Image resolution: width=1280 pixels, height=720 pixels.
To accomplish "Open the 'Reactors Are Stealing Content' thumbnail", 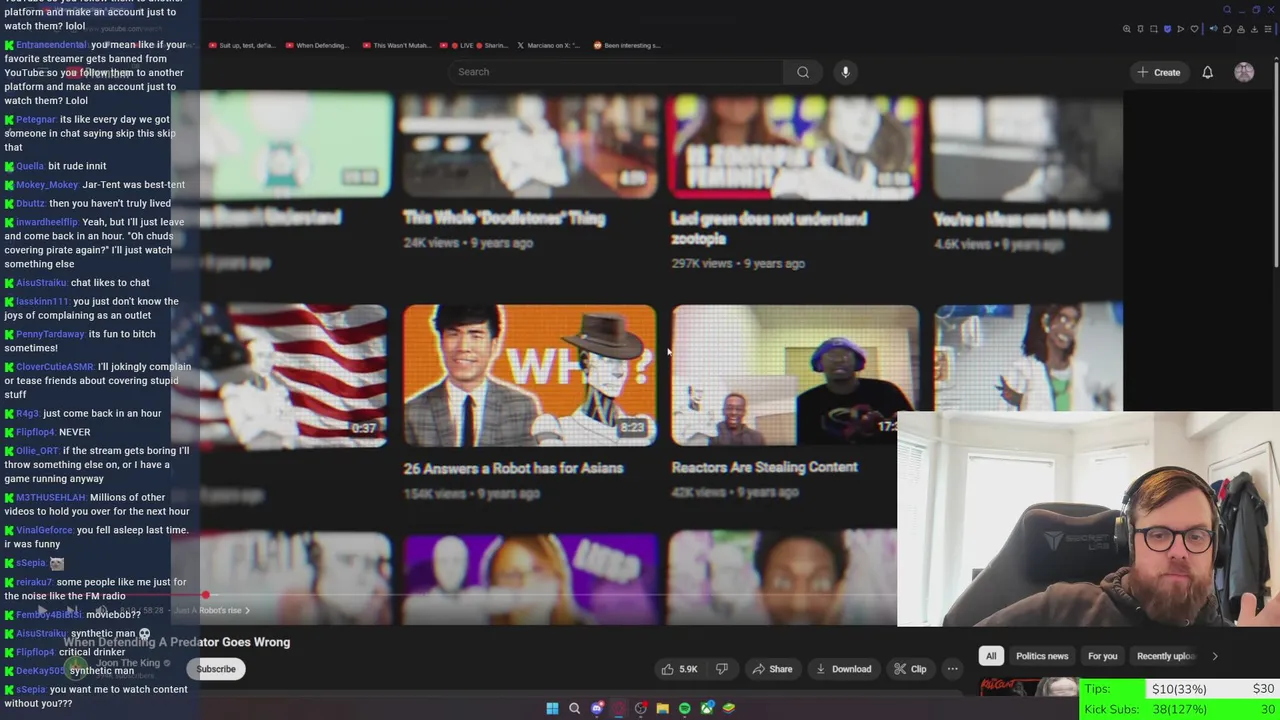I will (795, 375).
